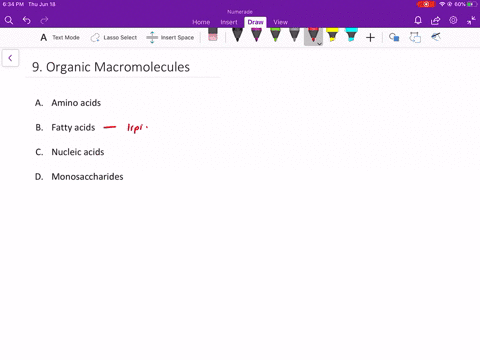Select the Draw tab
This screenshot has height=360, width=480.
coord(255,22)
